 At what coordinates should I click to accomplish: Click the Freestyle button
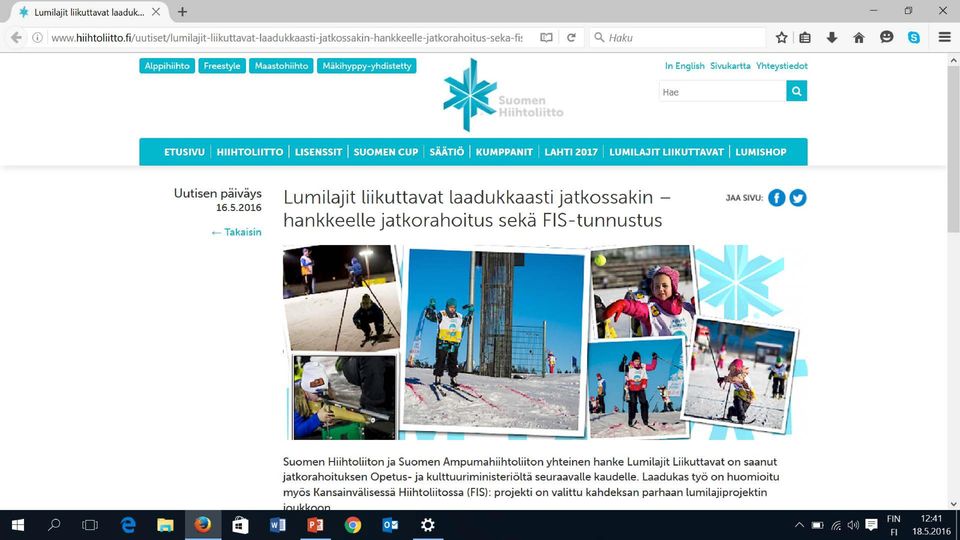222,66
